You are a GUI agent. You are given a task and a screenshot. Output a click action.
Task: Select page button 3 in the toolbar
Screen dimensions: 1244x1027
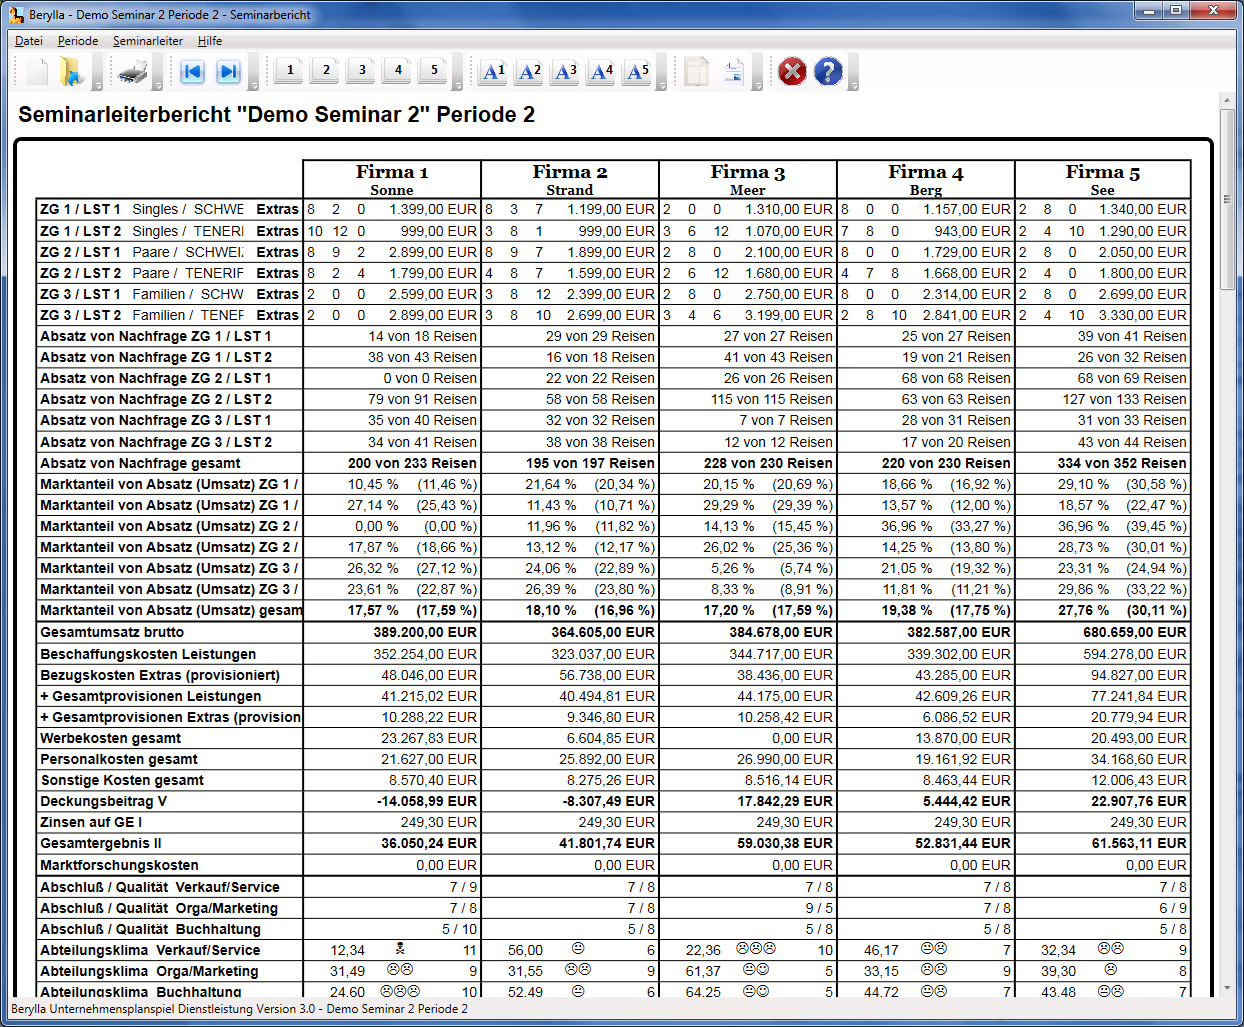click(362, 70)
